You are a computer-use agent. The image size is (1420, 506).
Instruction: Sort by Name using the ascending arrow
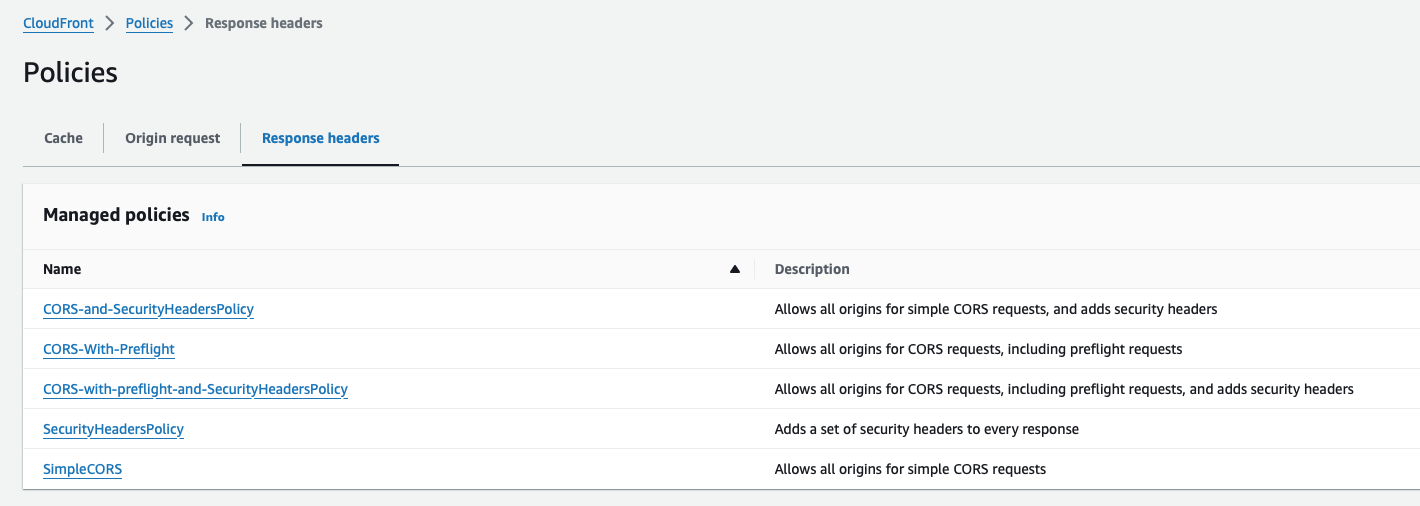[x=735, y=269]
